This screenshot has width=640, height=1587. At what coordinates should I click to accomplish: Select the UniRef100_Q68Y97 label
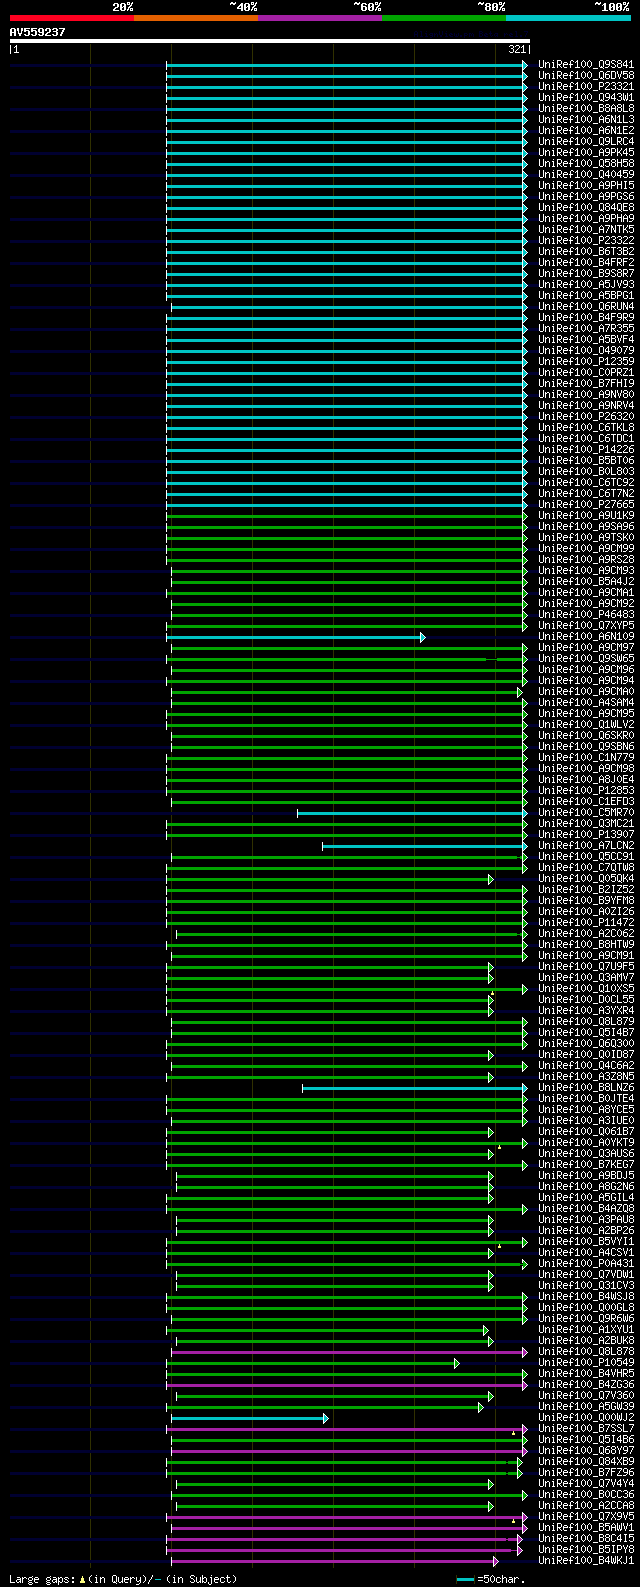coord(586,1451)
